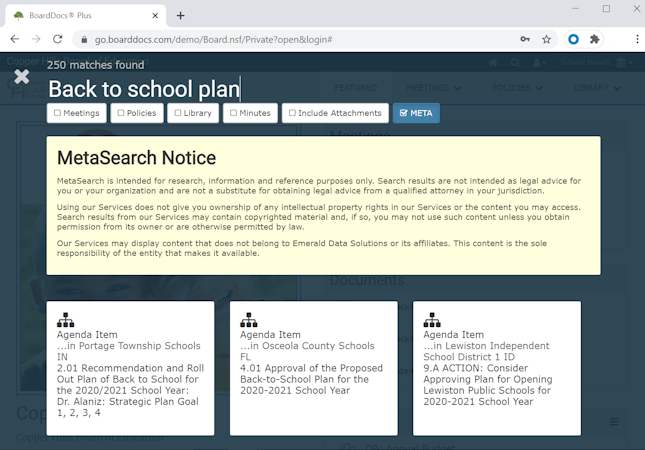Click the browser forward arrow

[x=36, y=39]
